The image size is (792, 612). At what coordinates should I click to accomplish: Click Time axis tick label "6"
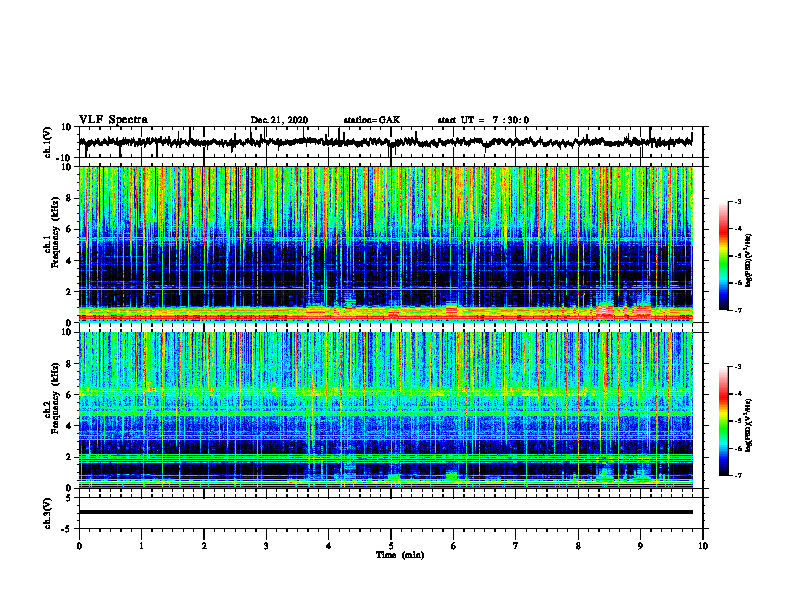coord(454,546)
